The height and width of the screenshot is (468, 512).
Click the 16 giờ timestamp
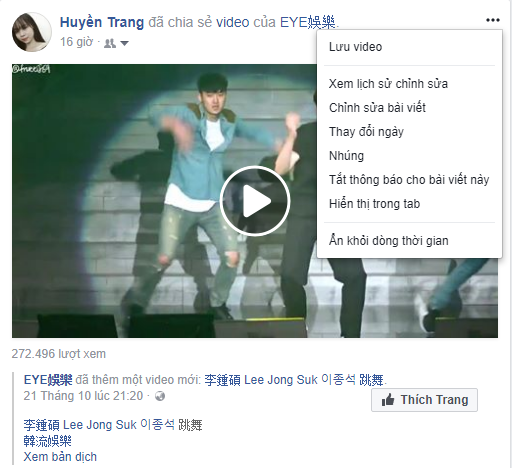(x=76, y=42)
